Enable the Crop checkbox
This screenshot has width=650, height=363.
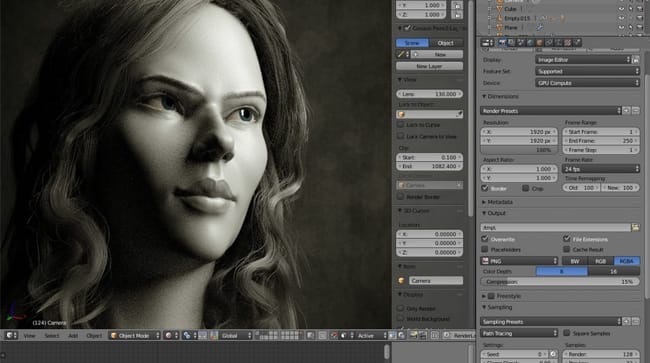coord(526,188)
